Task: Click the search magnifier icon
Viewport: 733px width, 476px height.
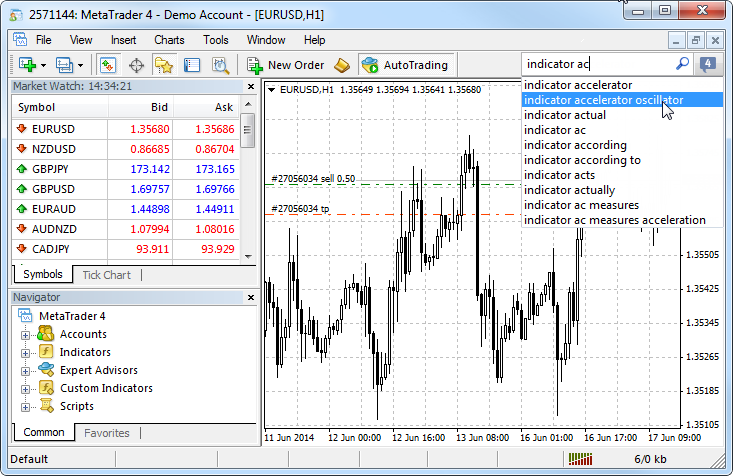Action: (x=683, y=64)
